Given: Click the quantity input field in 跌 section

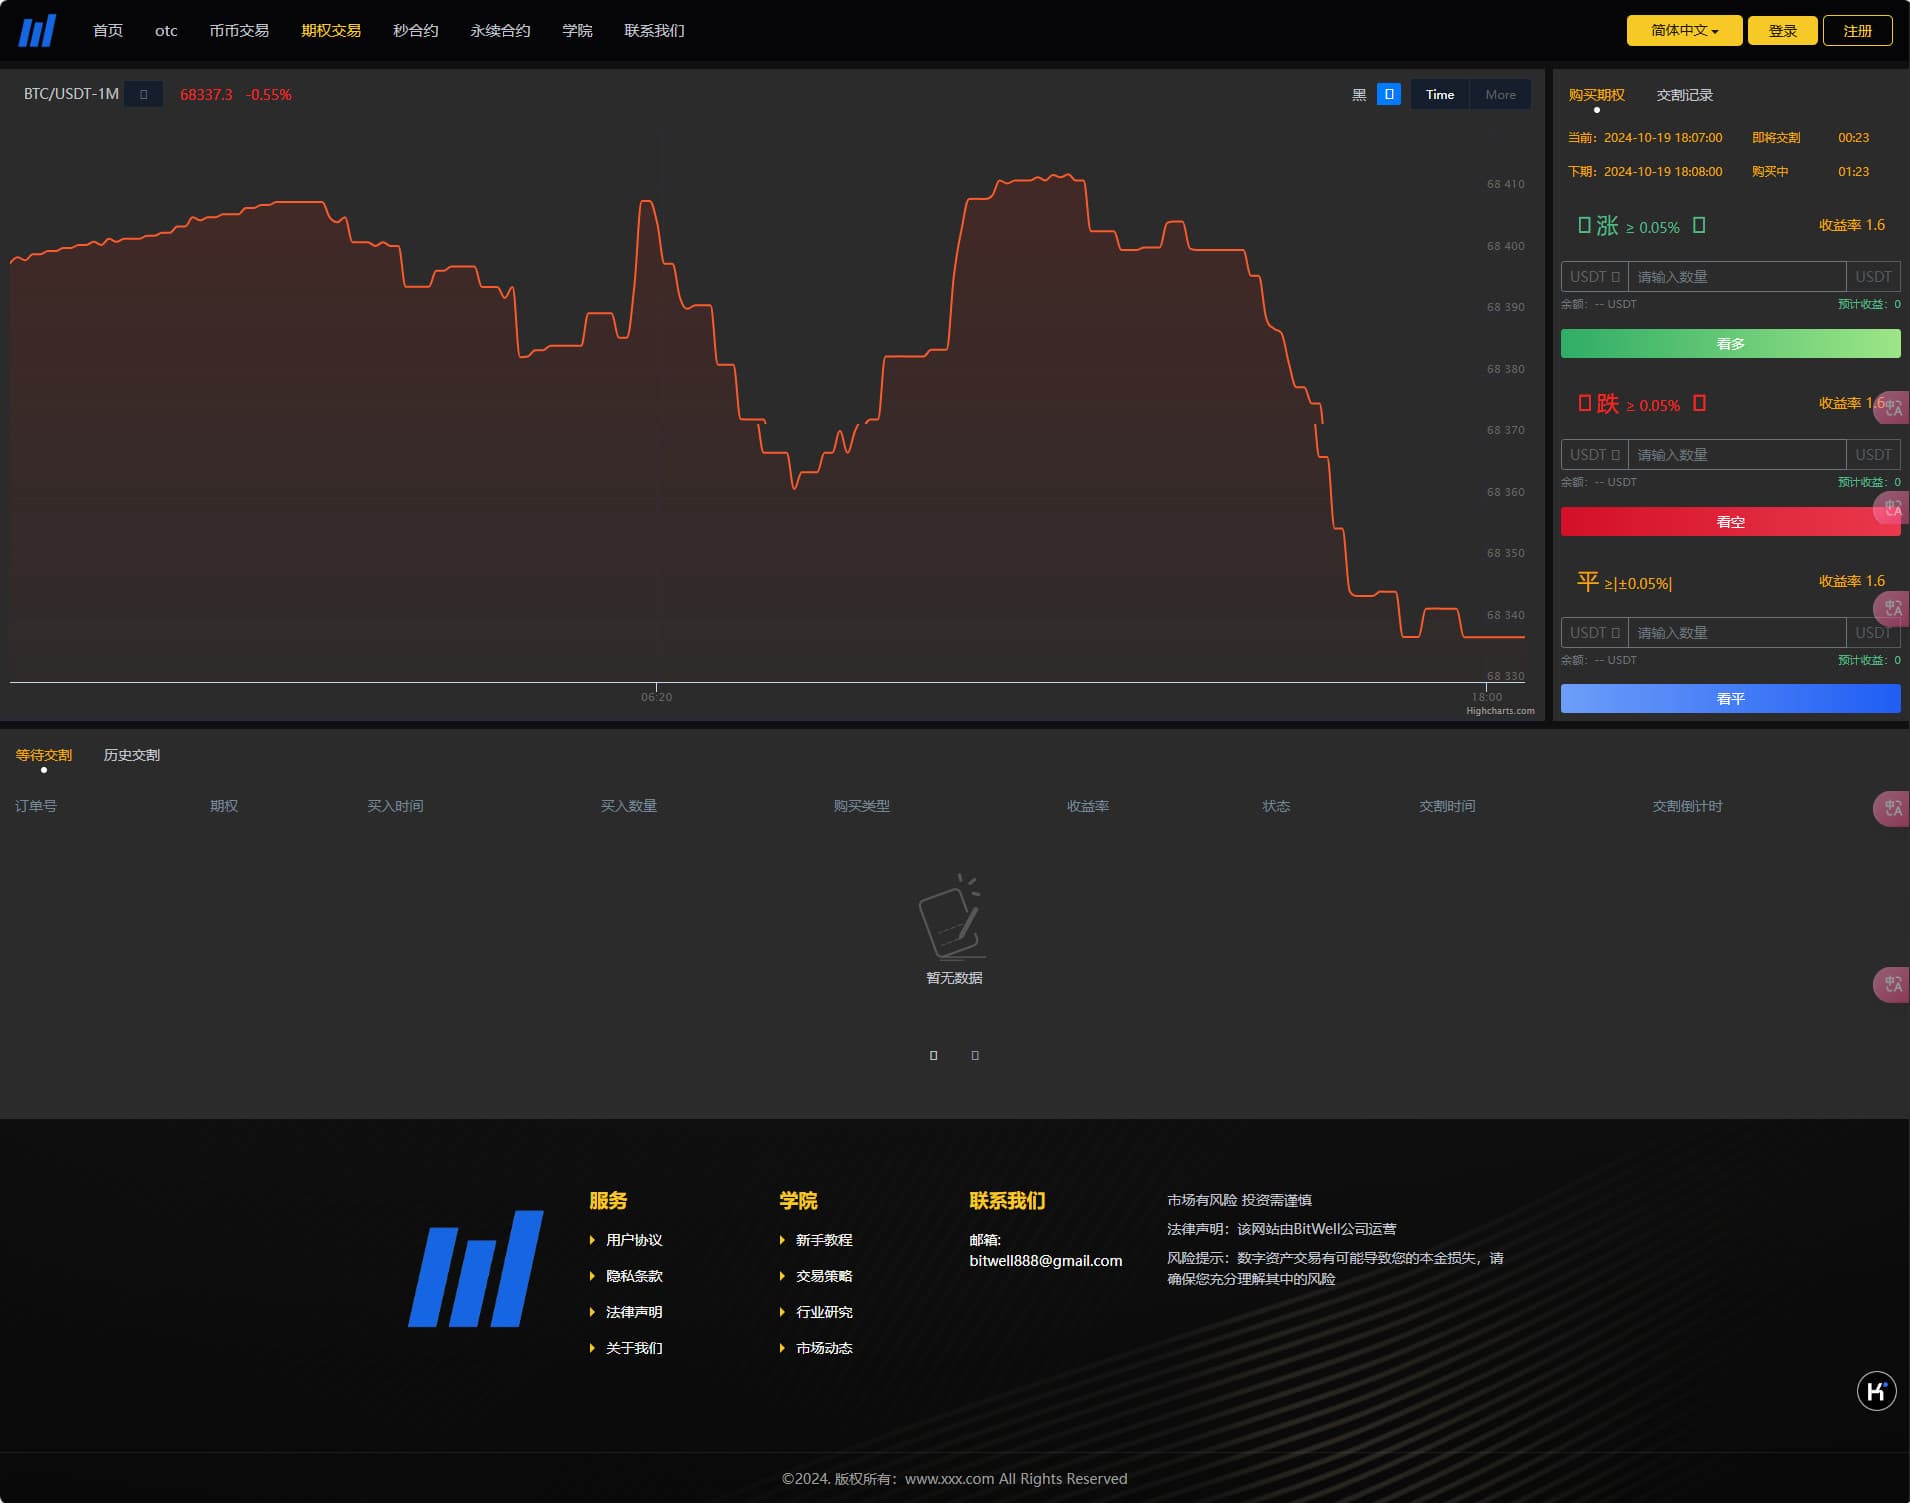Looking at the screenshot, I should click(x=1736, y=455).
